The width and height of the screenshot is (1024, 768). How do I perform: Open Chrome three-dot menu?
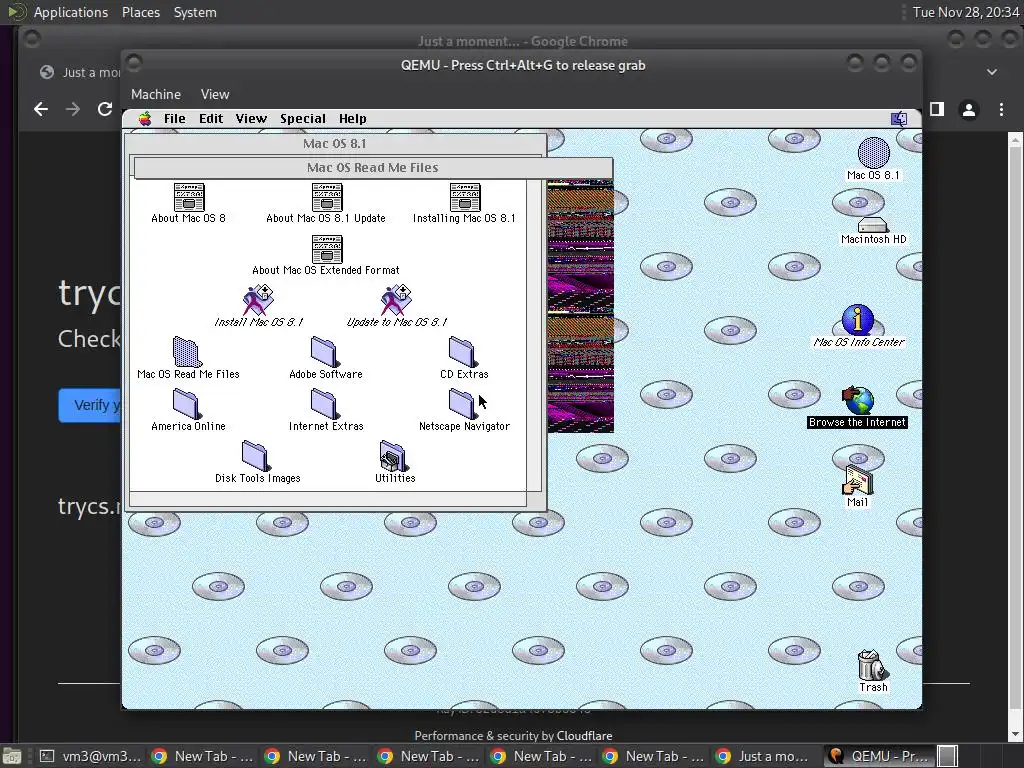click(1001, 110)
